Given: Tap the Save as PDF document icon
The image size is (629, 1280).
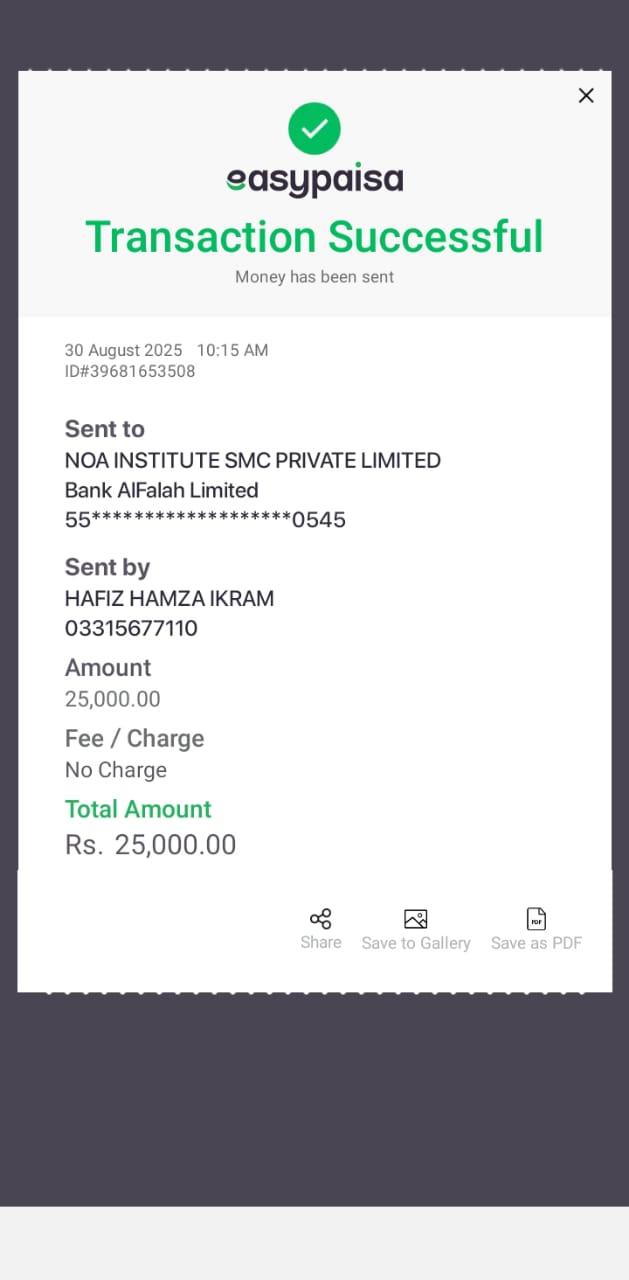Looking at the screenshot, I should [x=536, y=919].
